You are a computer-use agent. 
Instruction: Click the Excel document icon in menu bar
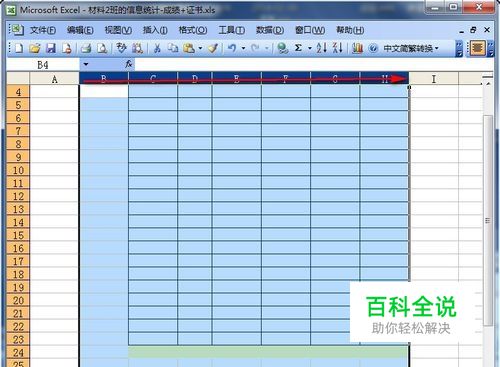coord(17,30)
